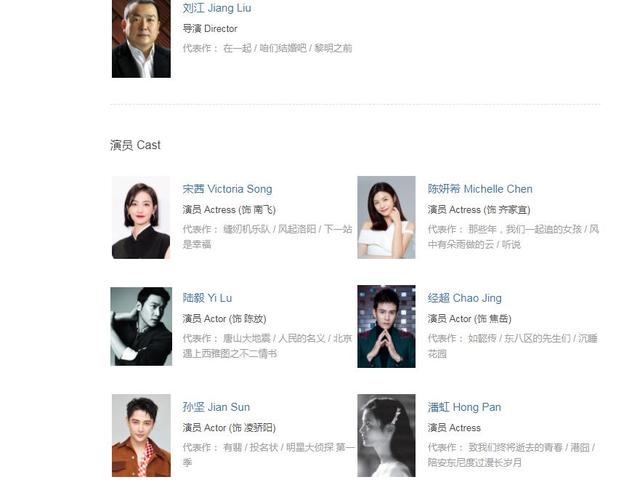Open the Chao Jing name link
This screenshot has width=640, height=493.
coord(464,298)
